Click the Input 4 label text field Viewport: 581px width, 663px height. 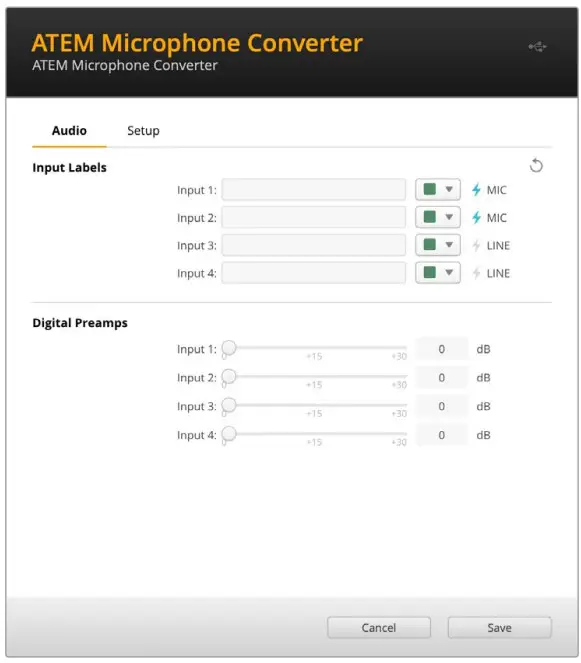point(314,273)
